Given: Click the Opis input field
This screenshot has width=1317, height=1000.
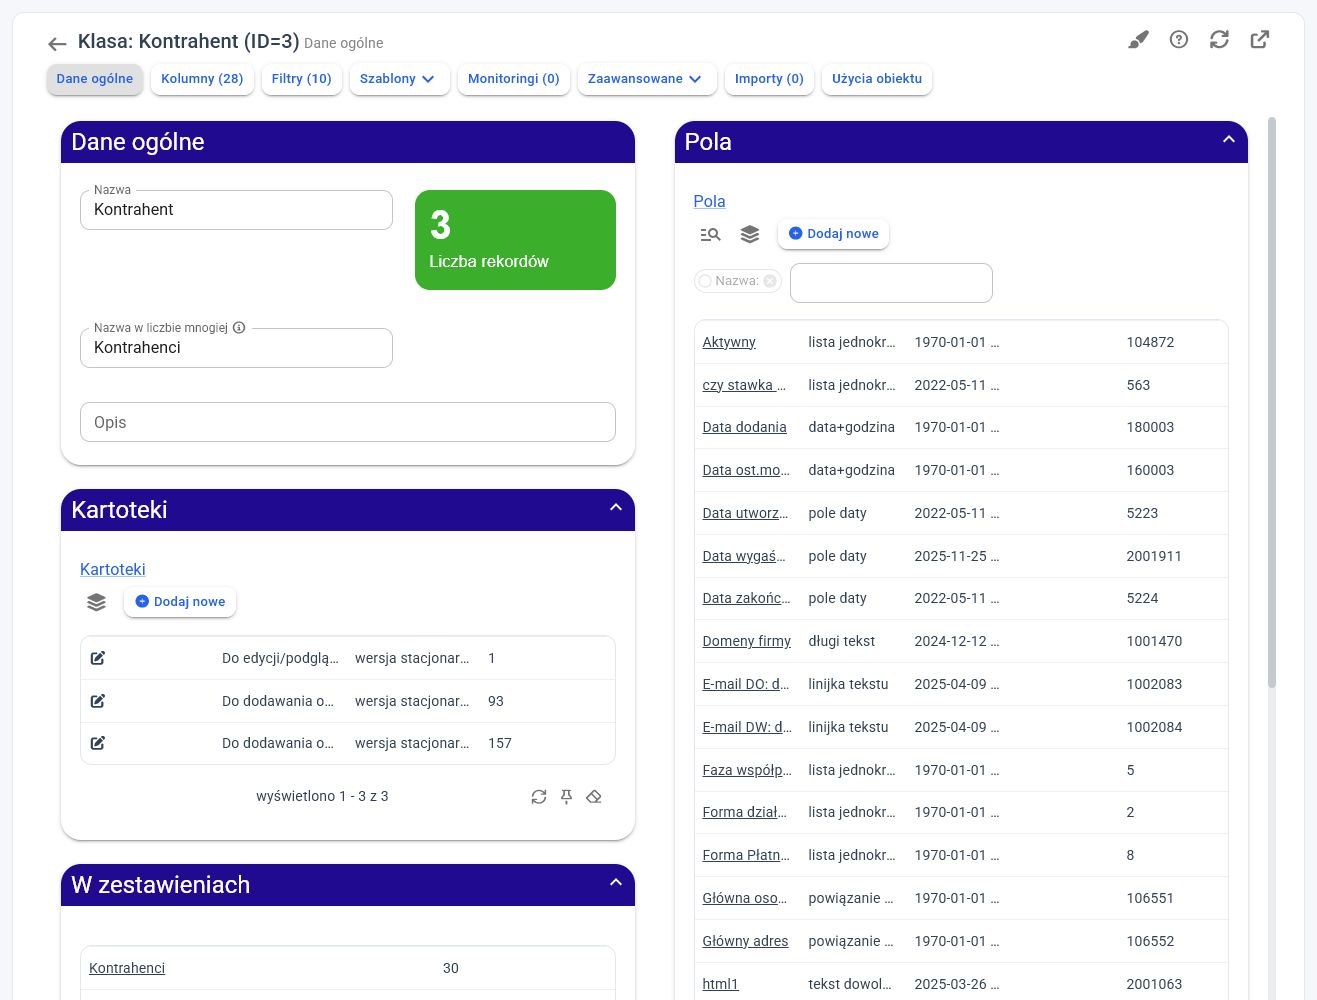Looking at the screenshot, I should click(348, 422).
